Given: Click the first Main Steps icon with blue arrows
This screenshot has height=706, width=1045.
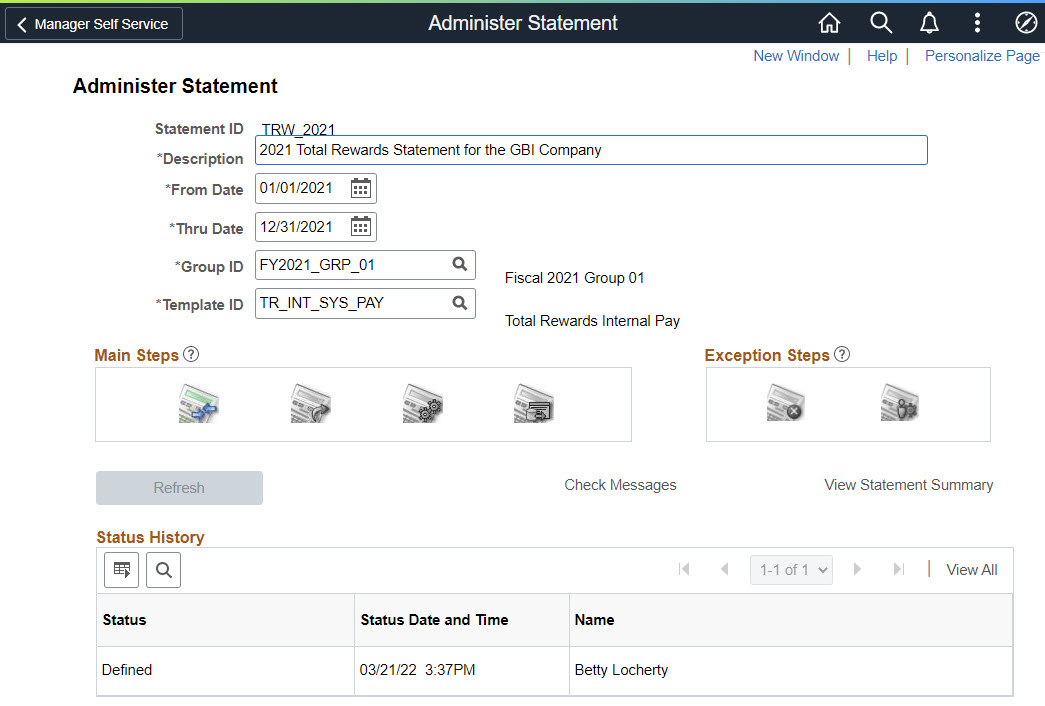Looking at the screenshot, I should tap(198, 404).
